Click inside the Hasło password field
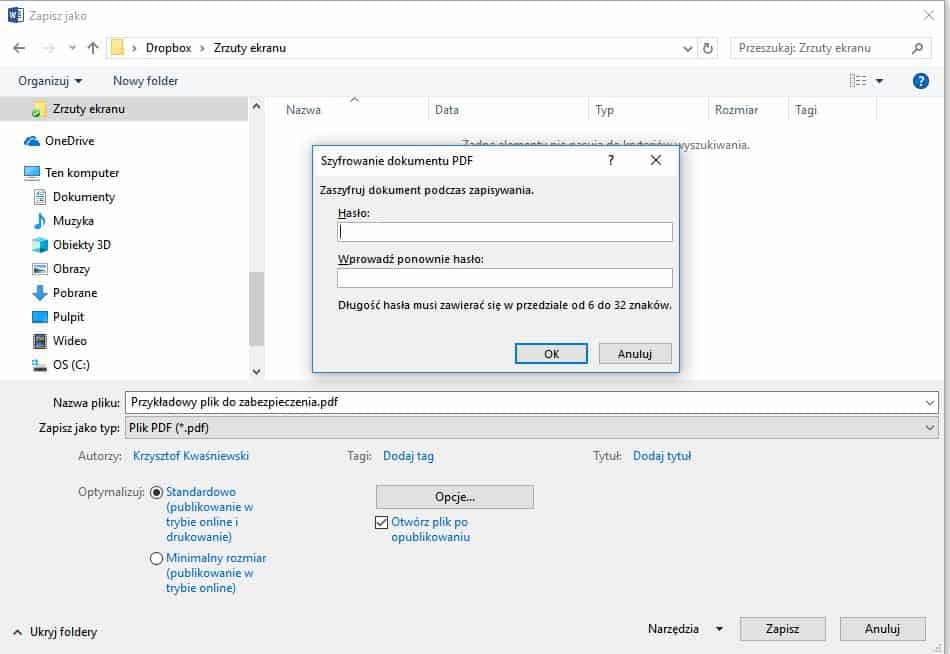 tap(504, 231)
